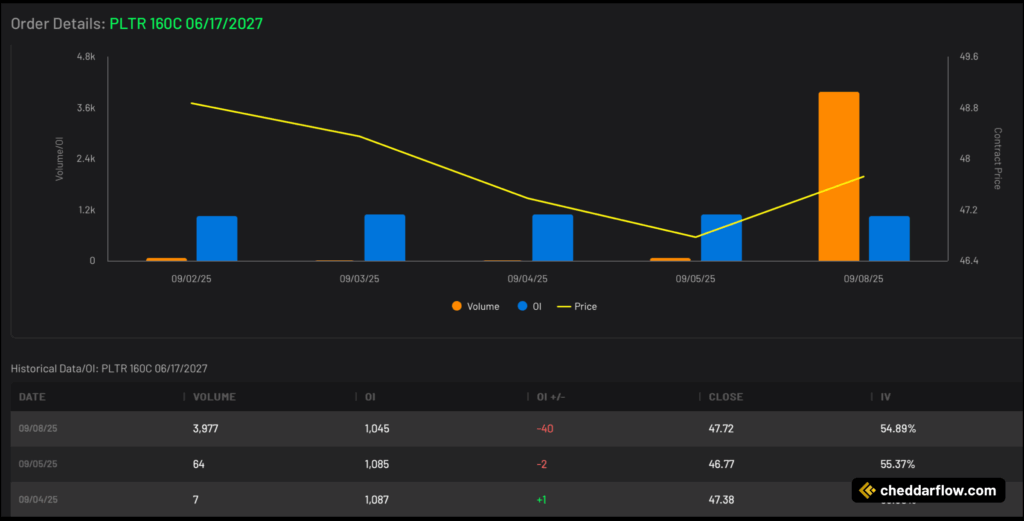Viewport: 1024px width, 521px height.
Task: Click the green PLTR 160C 06/17/2027 title
Action: point(186,24)
